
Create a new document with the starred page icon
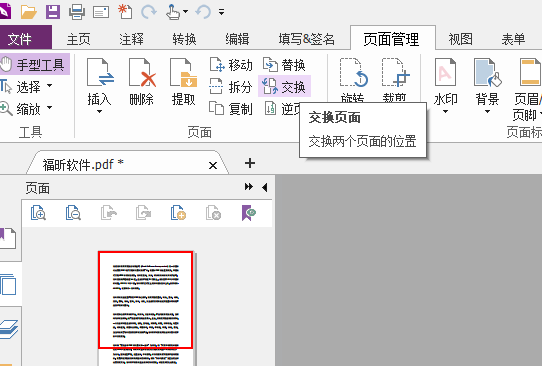tap(125, 12)
